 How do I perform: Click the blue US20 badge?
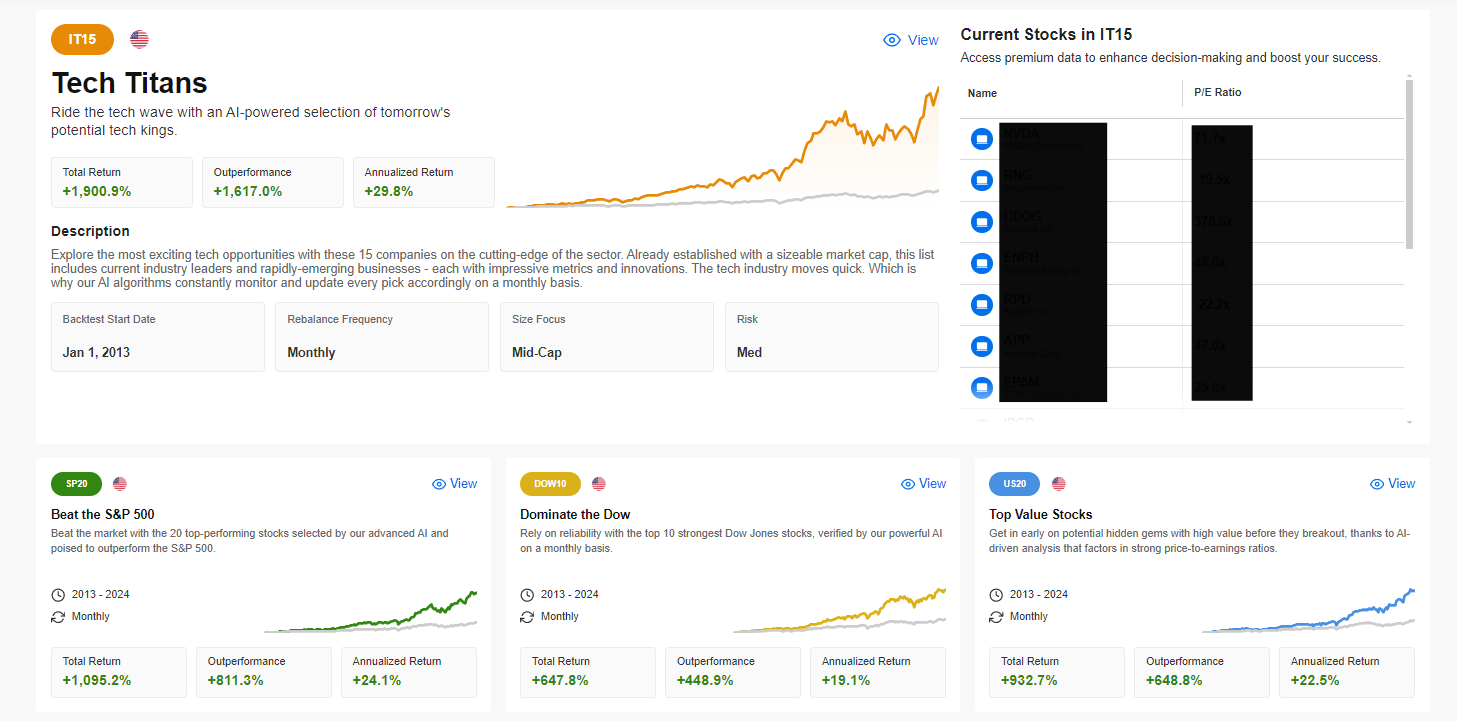point(1014,484)
